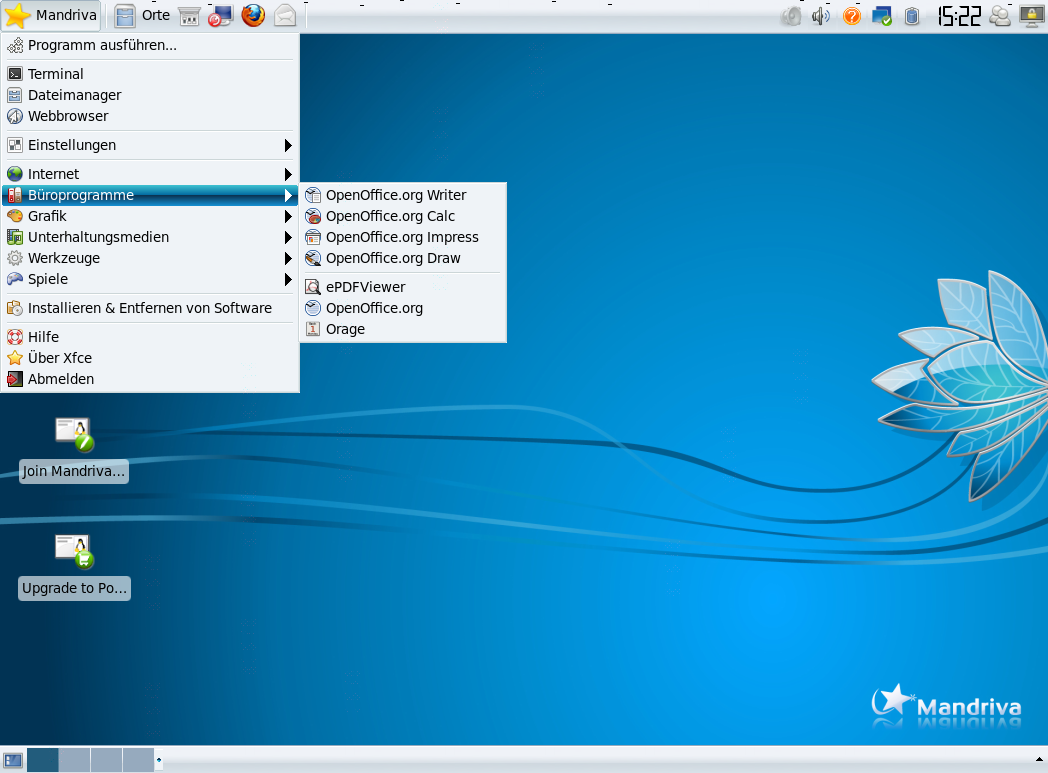The width and height of the screenshot is (1048, 773).
Task: Click the show desktop icon in bottom panel
Action: tap(13, 760)
